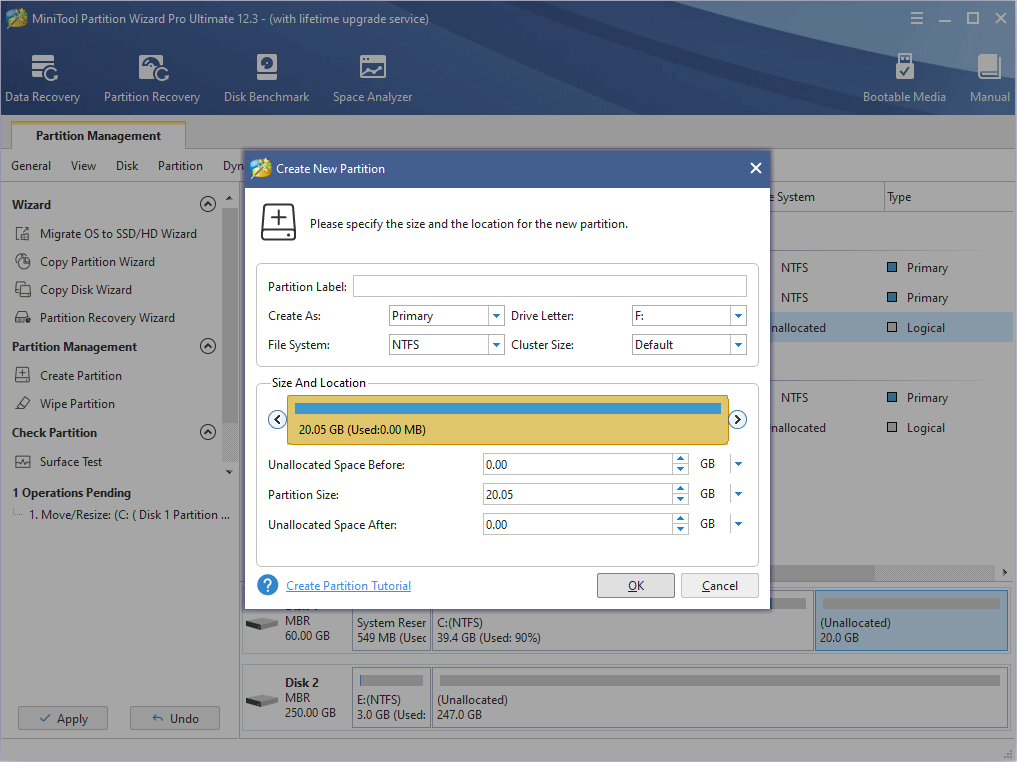Screen dimensions: 1017x762
Task: Click Unallocated Space After field
Action: tap(578, 524)
